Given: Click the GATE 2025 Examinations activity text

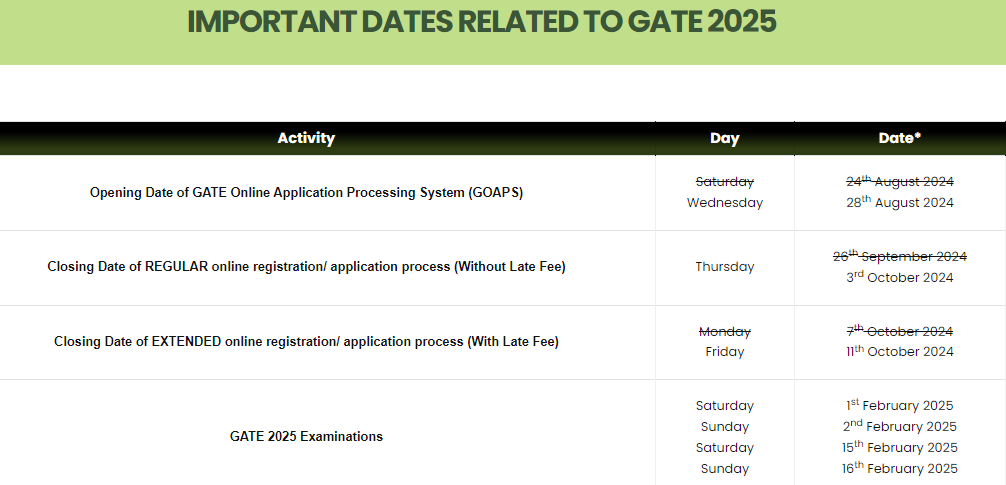Looking at the screenshot, I should (x=306, y=436).
